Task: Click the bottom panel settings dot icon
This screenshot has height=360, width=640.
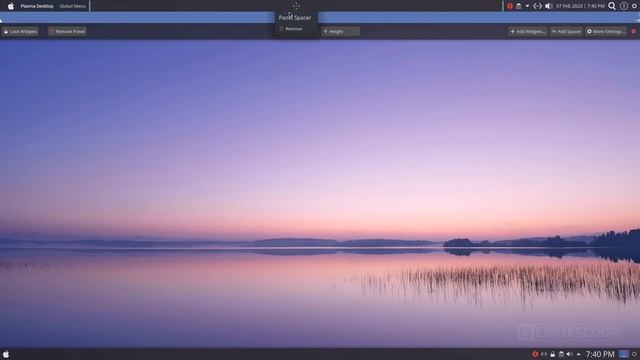Action: pyautogui.click(x=634, y=354)
